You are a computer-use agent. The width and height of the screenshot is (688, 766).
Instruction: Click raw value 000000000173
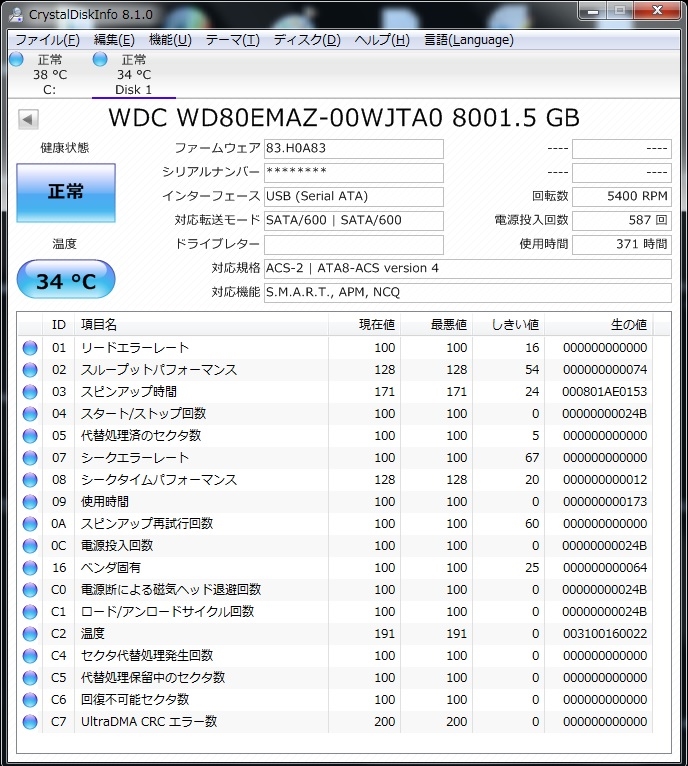click(605, 502)
